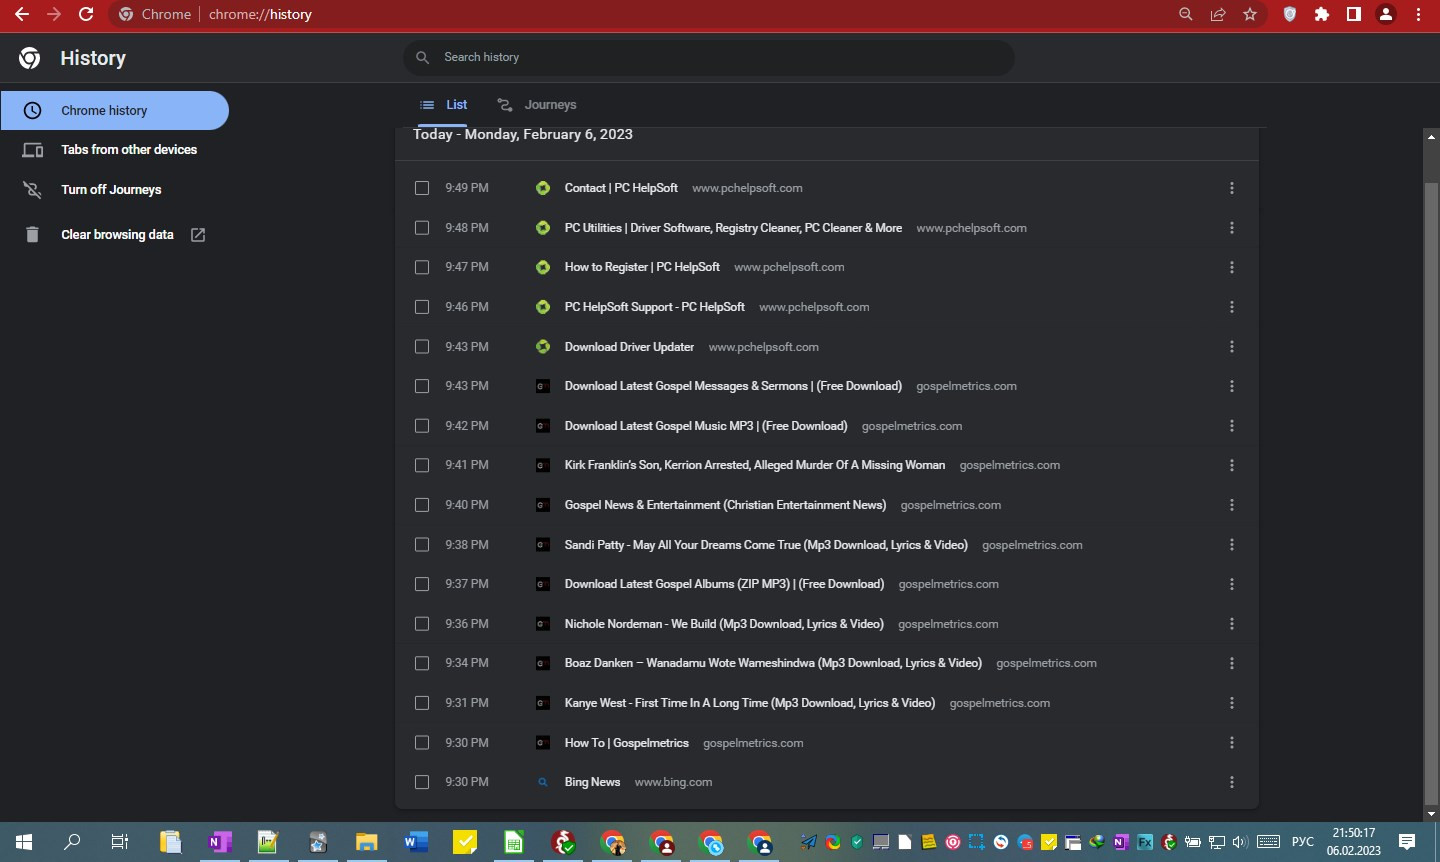Viewport: 1440px width, 862px height.
Task: Go back with the browser back arrow
Action: tap(22, 14)
